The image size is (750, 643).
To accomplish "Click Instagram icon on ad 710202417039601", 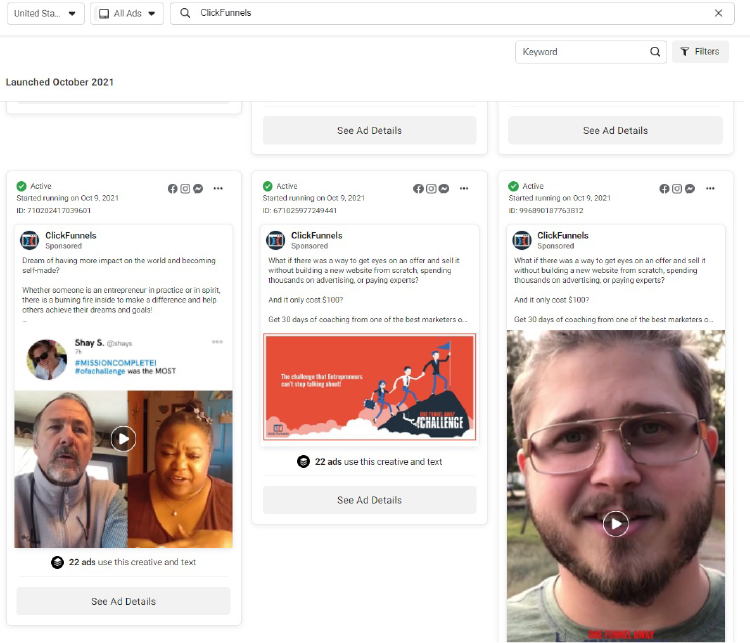I will pos(185,189).
